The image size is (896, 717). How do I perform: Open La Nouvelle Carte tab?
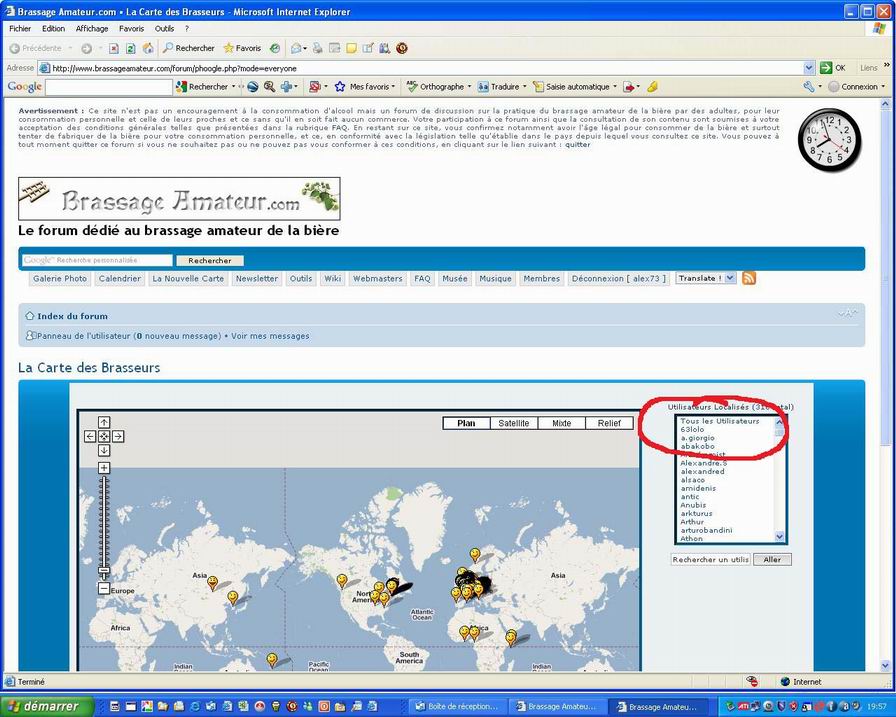(x=188, y=279)
